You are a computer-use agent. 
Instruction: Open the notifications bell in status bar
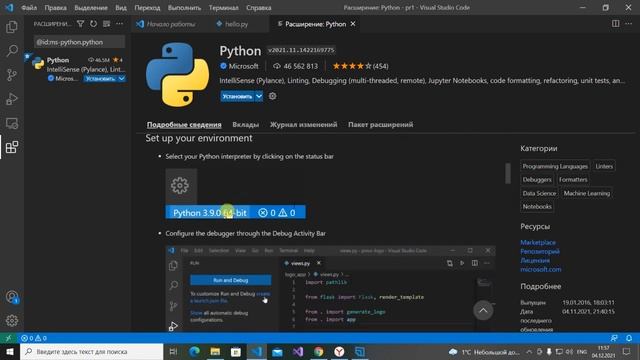pyautogui.click(x=629, y=338)
